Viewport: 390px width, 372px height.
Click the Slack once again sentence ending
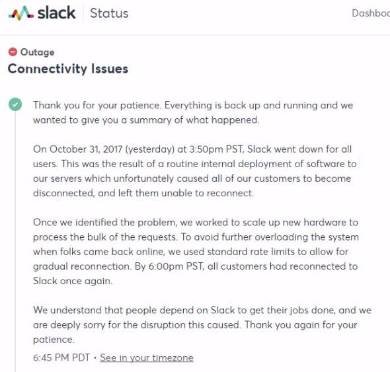(72, 281)
